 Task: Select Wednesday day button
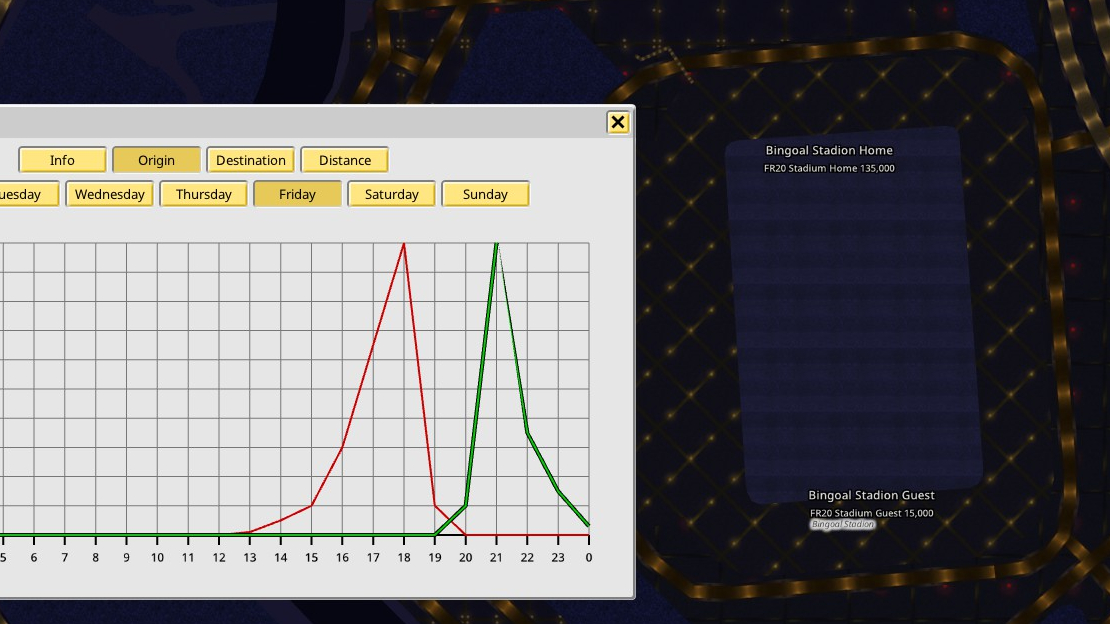click(x=110, y=194)
